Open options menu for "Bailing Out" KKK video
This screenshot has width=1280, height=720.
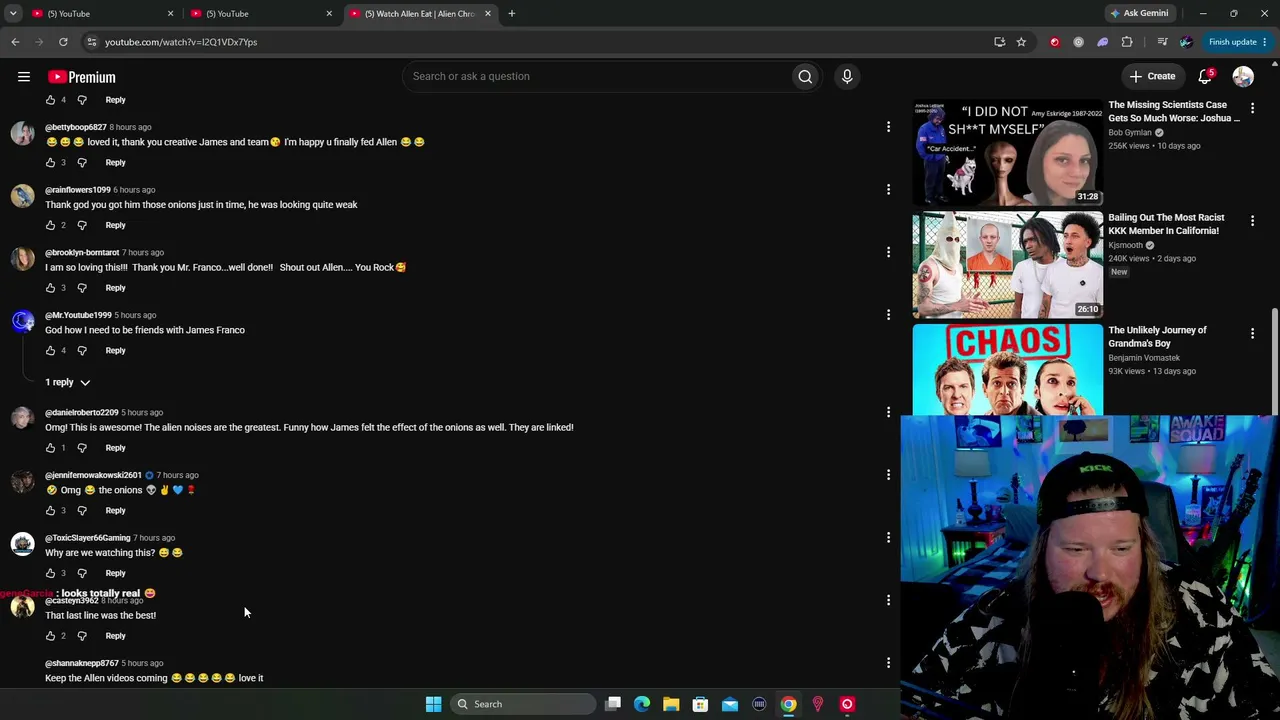point(1252,220)
